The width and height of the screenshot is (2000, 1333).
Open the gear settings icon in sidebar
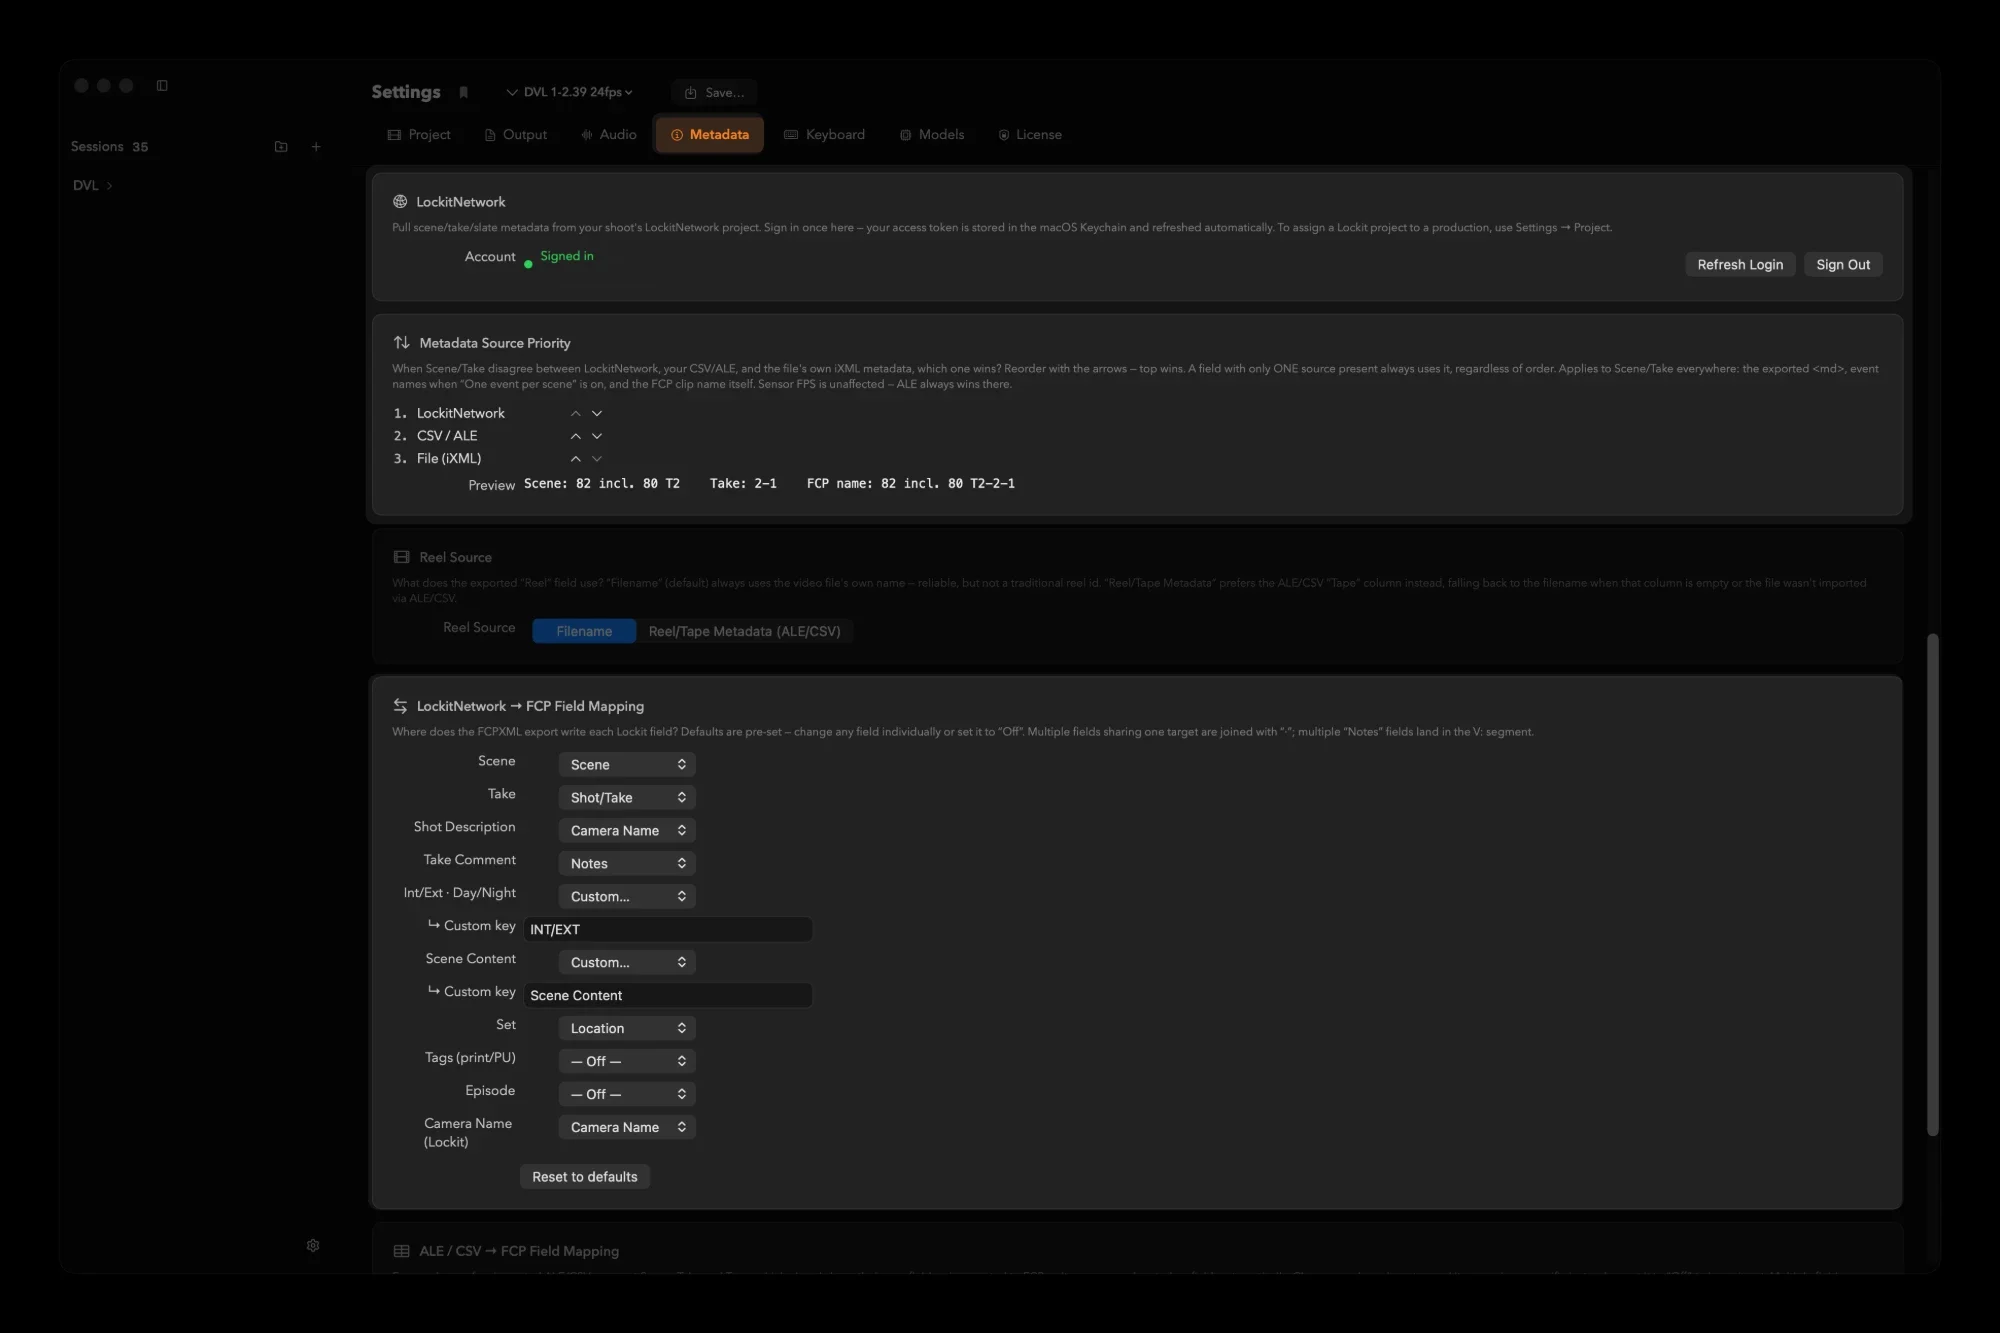click(x=313, y=1245)
